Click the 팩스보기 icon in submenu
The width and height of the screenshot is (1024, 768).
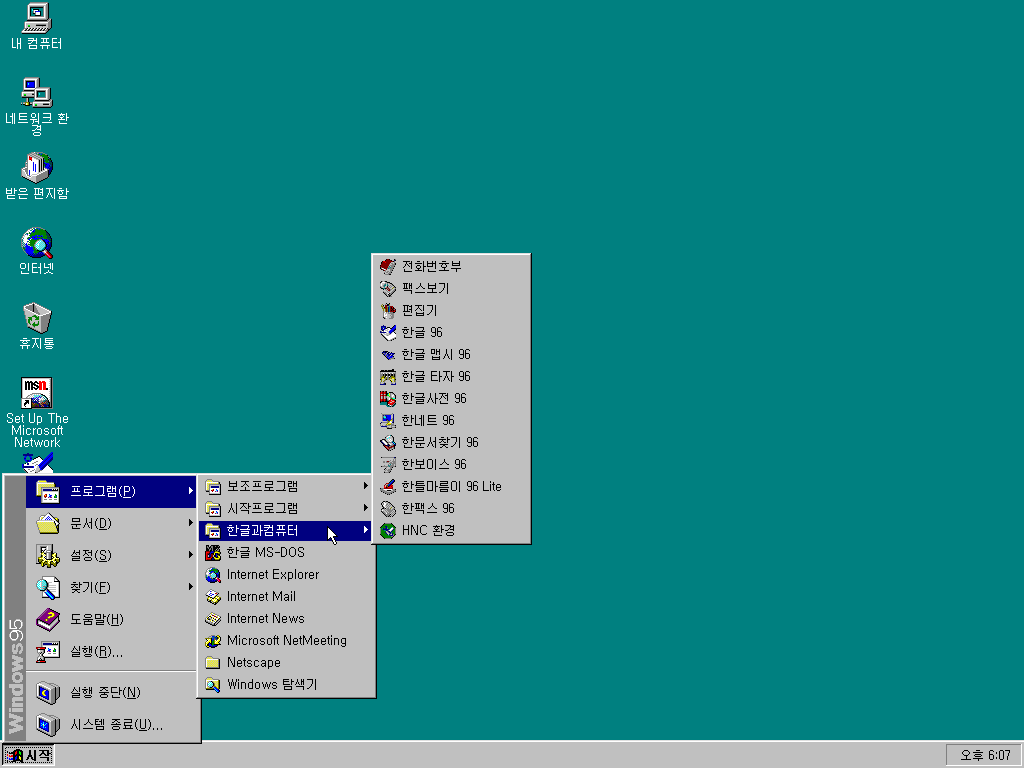(x=388, y=288)
